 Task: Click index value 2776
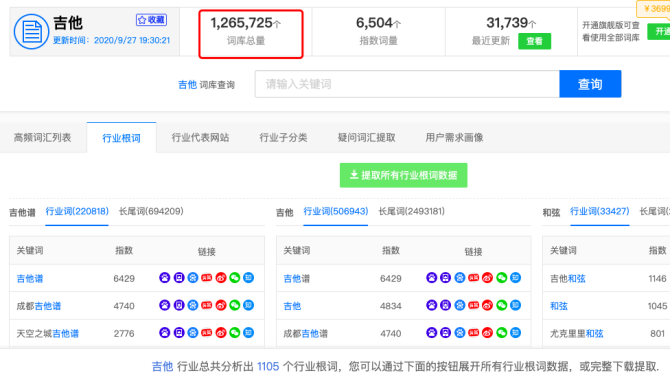pos(124,333)
